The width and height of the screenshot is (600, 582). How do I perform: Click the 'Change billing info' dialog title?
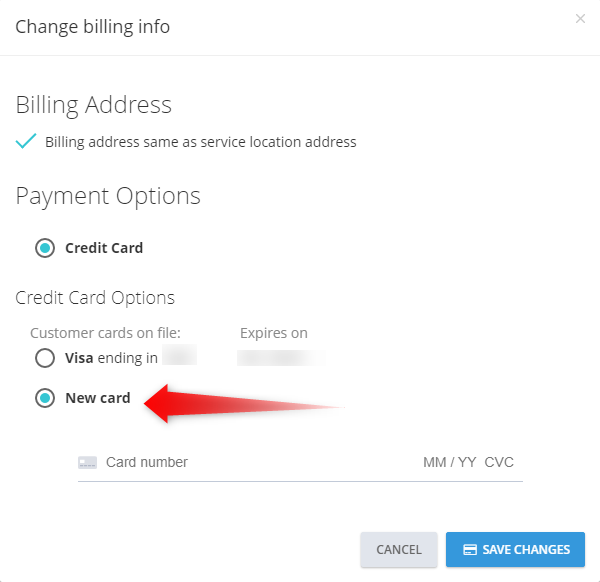[93, 27]
